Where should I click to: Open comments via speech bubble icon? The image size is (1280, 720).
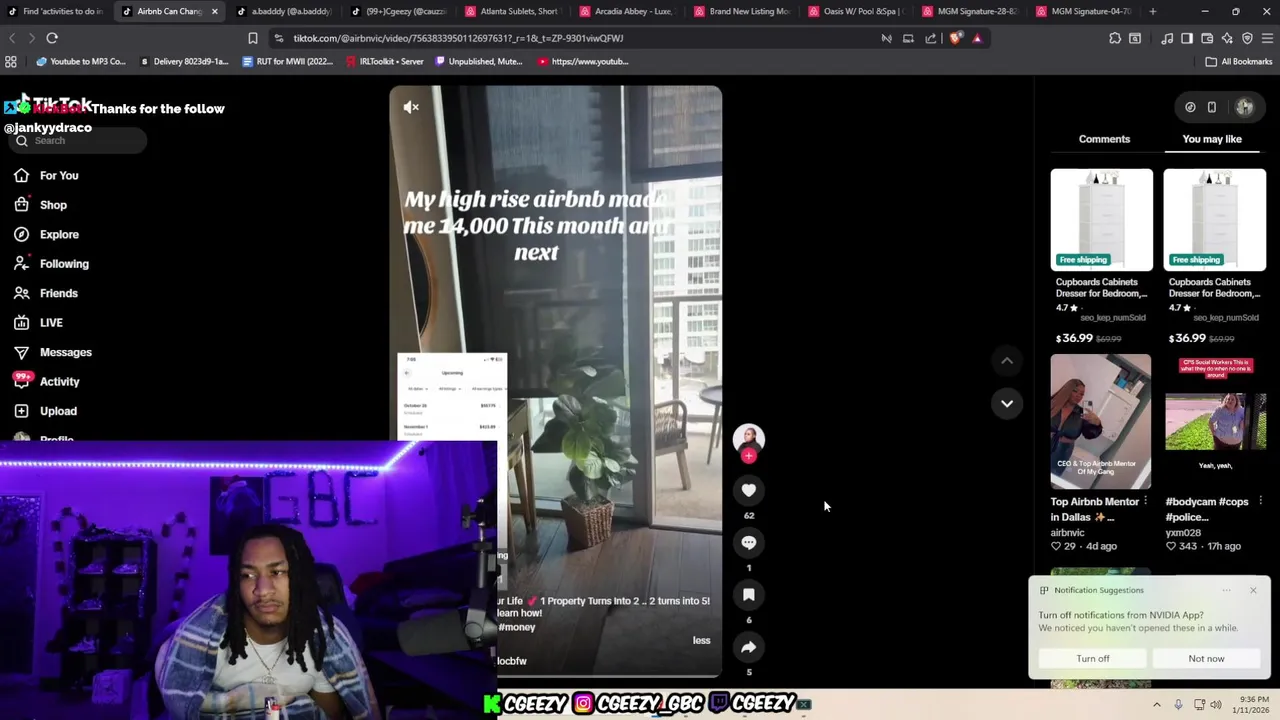(749, 542)
